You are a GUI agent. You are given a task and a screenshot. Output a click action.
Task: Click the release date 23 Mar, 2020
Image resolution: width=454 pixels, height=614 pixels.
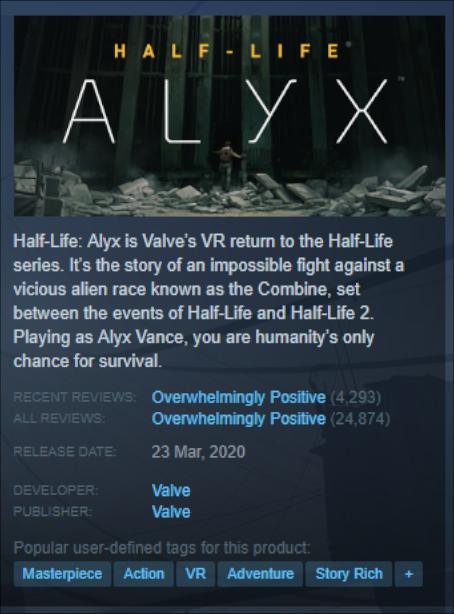[198, 451]
